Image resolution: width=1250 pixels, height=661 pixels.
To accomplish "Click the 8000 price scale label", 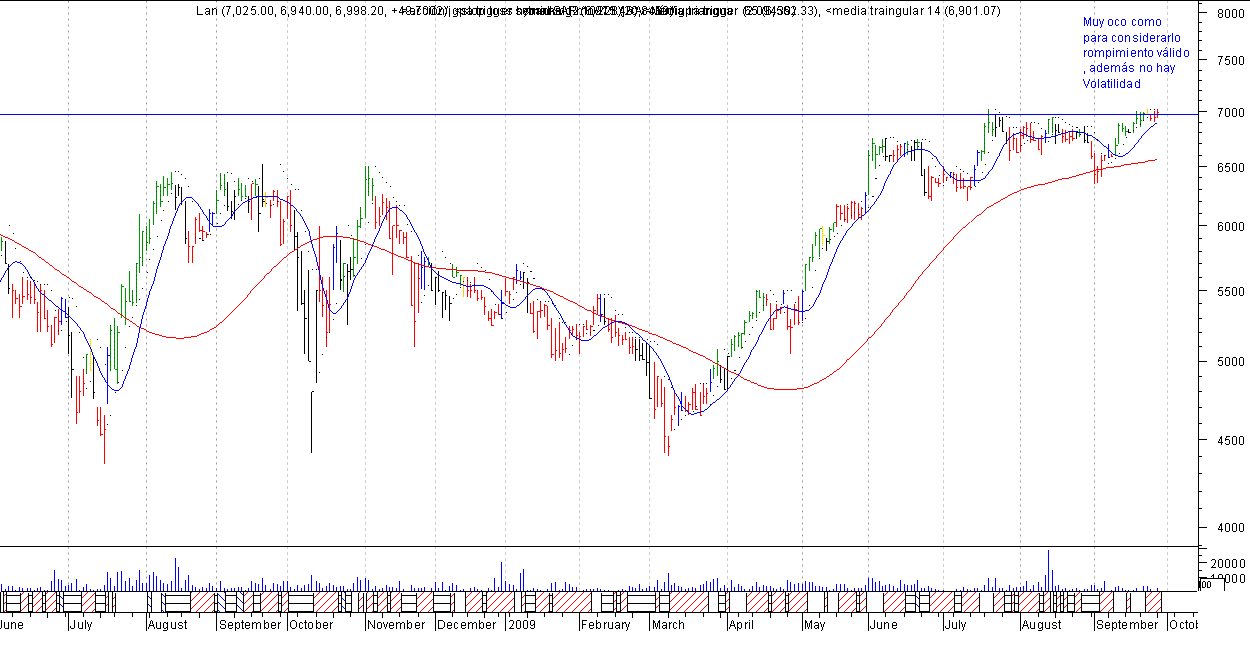I will pos(1230,14).
